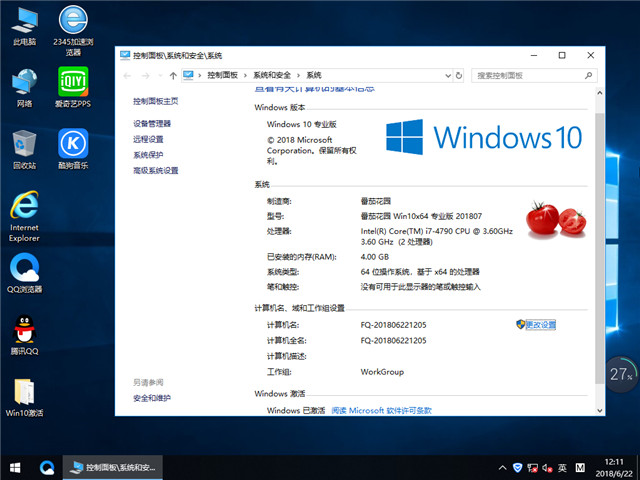
Task: Read Microsoft 软件许可条款 link
Action: (x=381, y=410)
